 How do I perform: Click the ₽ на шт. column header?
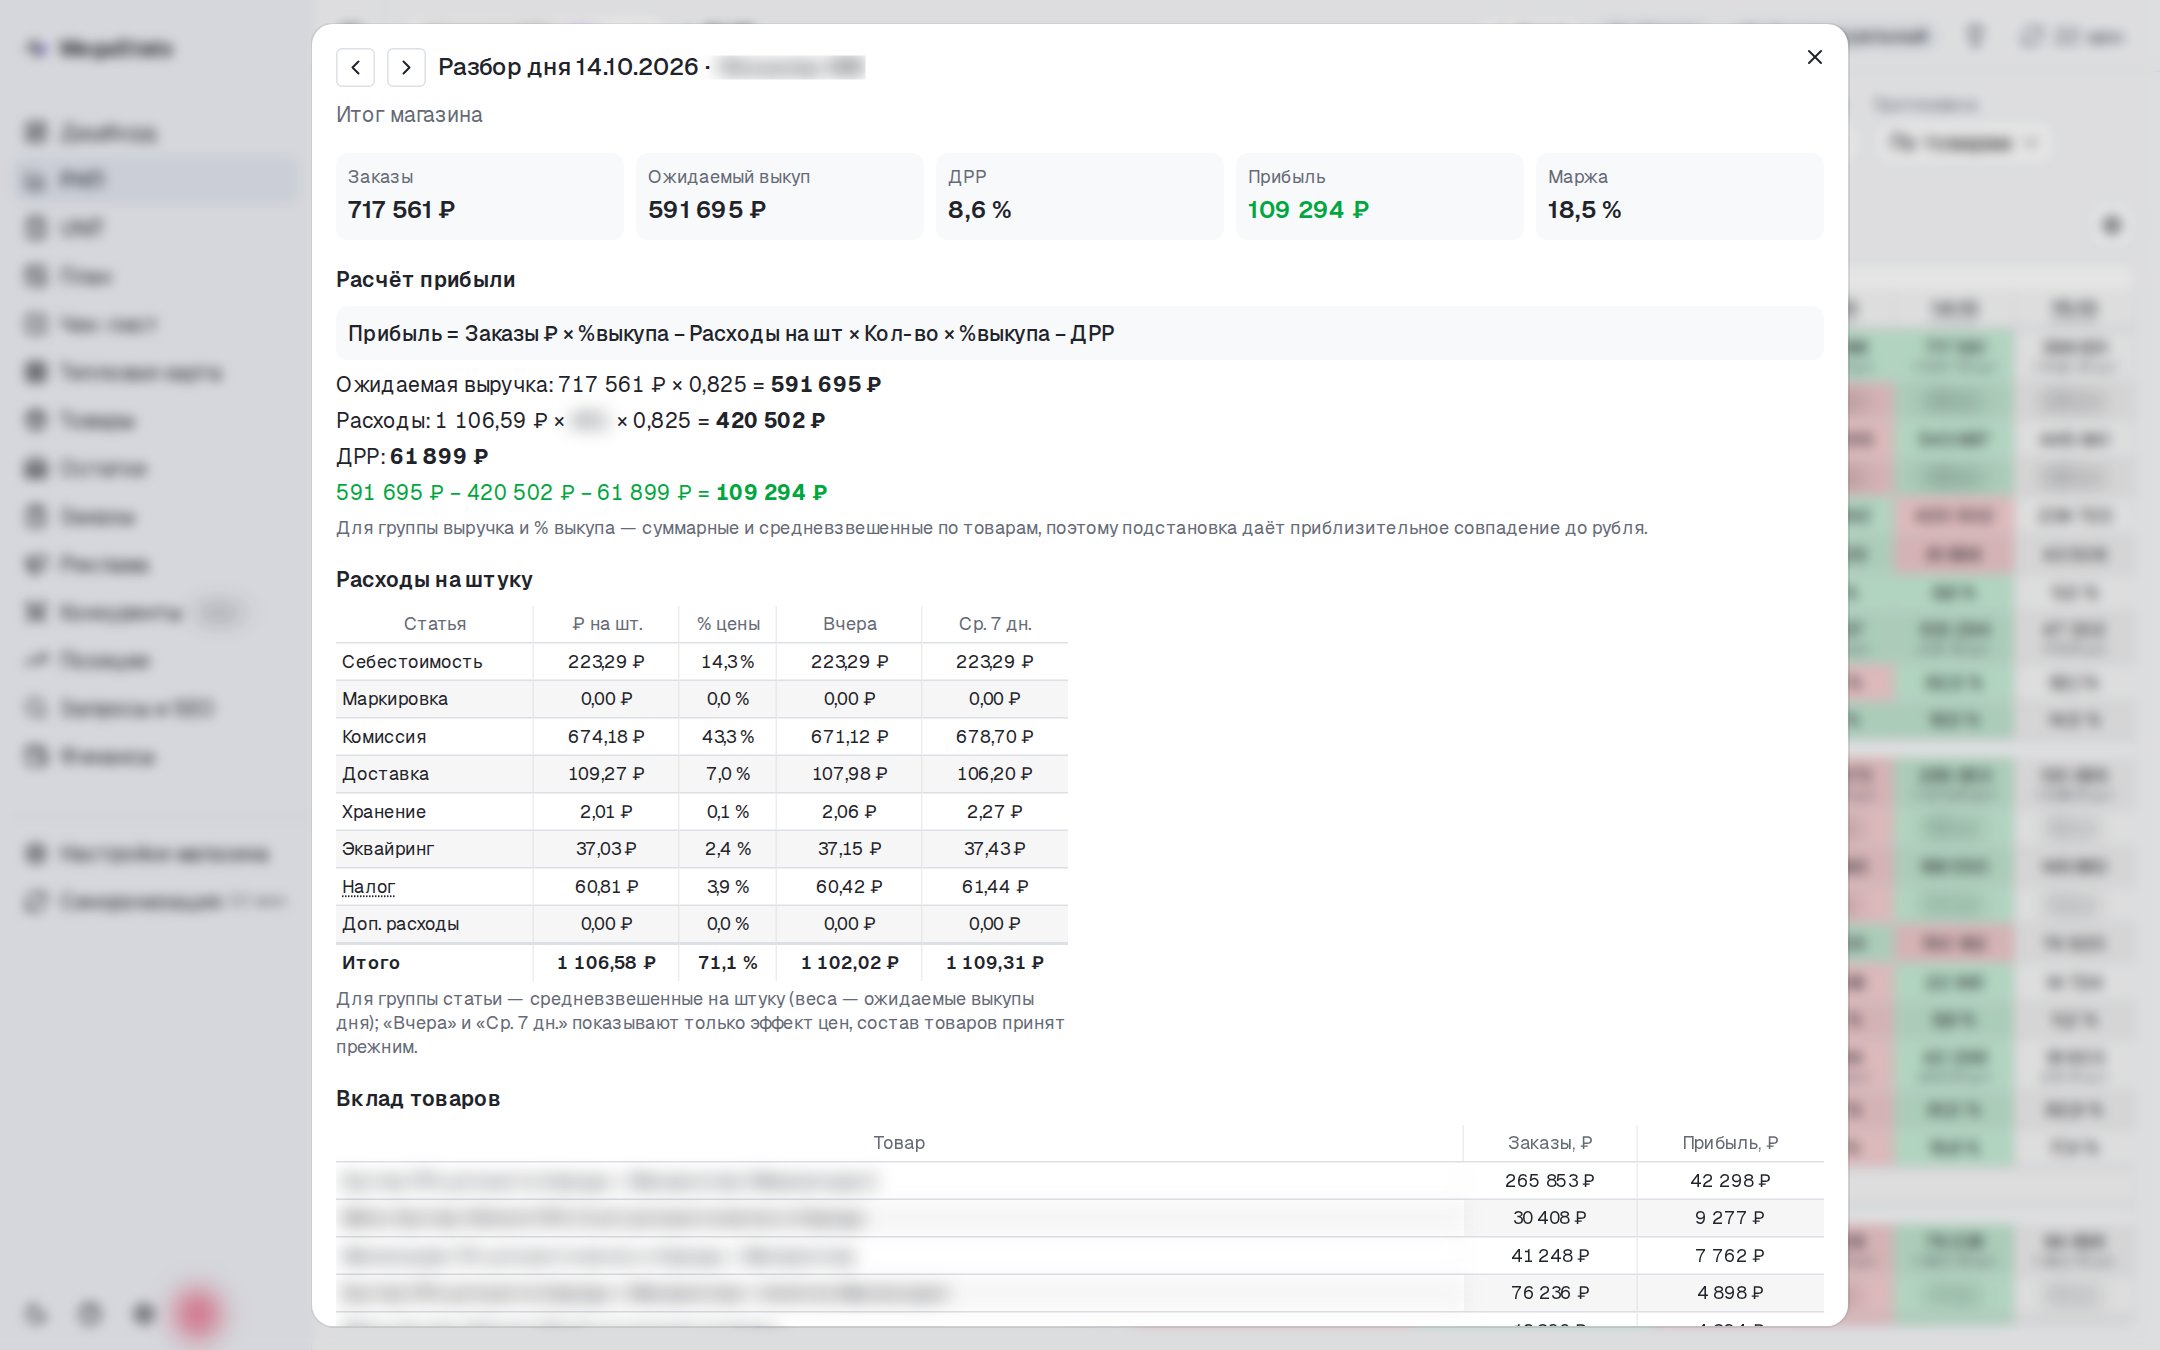tap(606, 624)
